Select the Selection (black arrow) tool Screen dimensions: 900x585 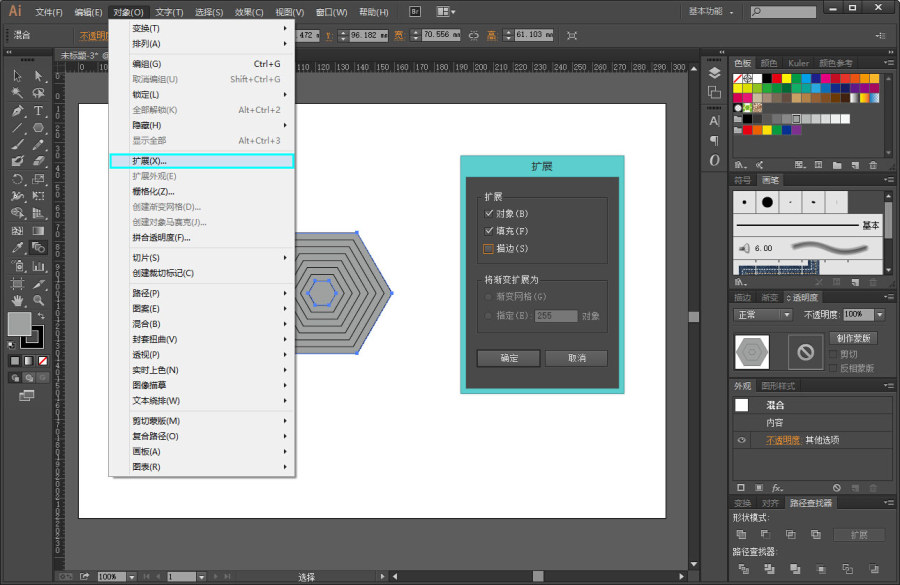coord(17,76)
